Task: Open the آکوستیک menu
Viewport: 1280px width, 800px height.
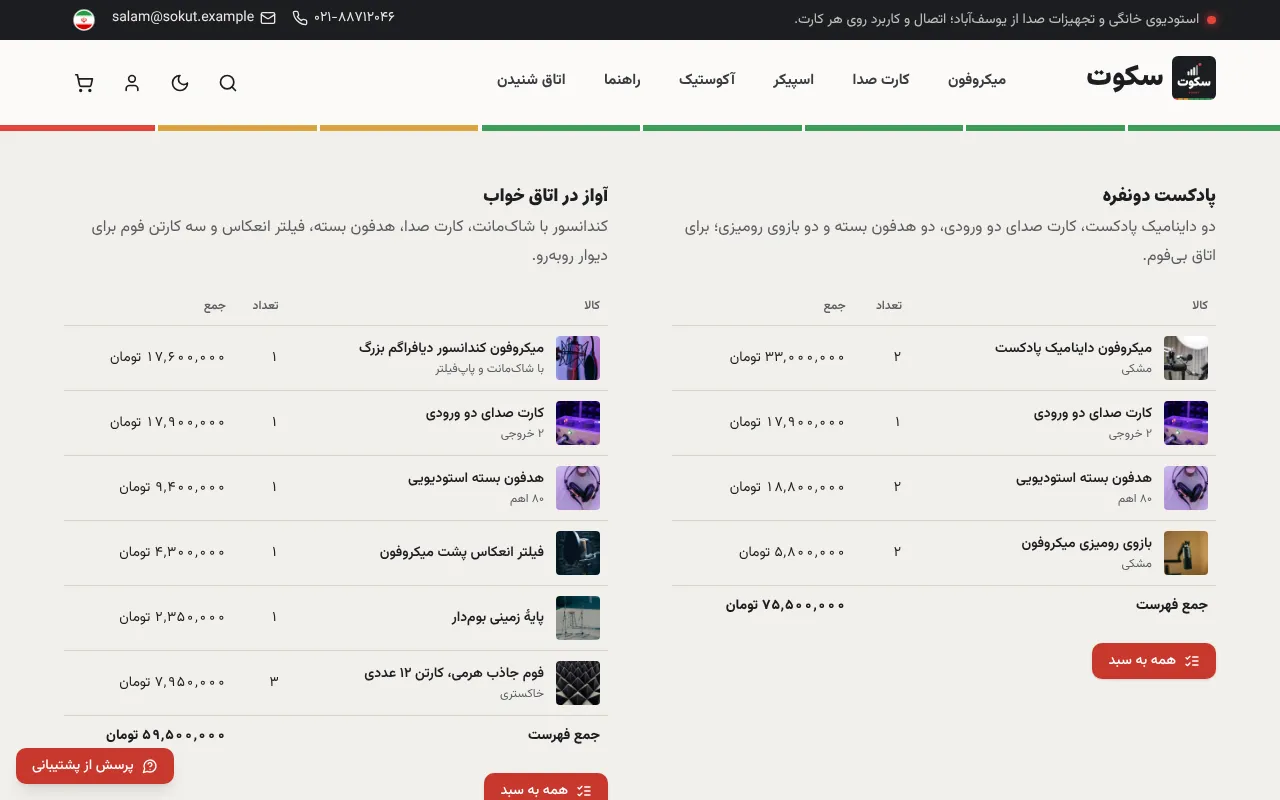Action: 707,79
